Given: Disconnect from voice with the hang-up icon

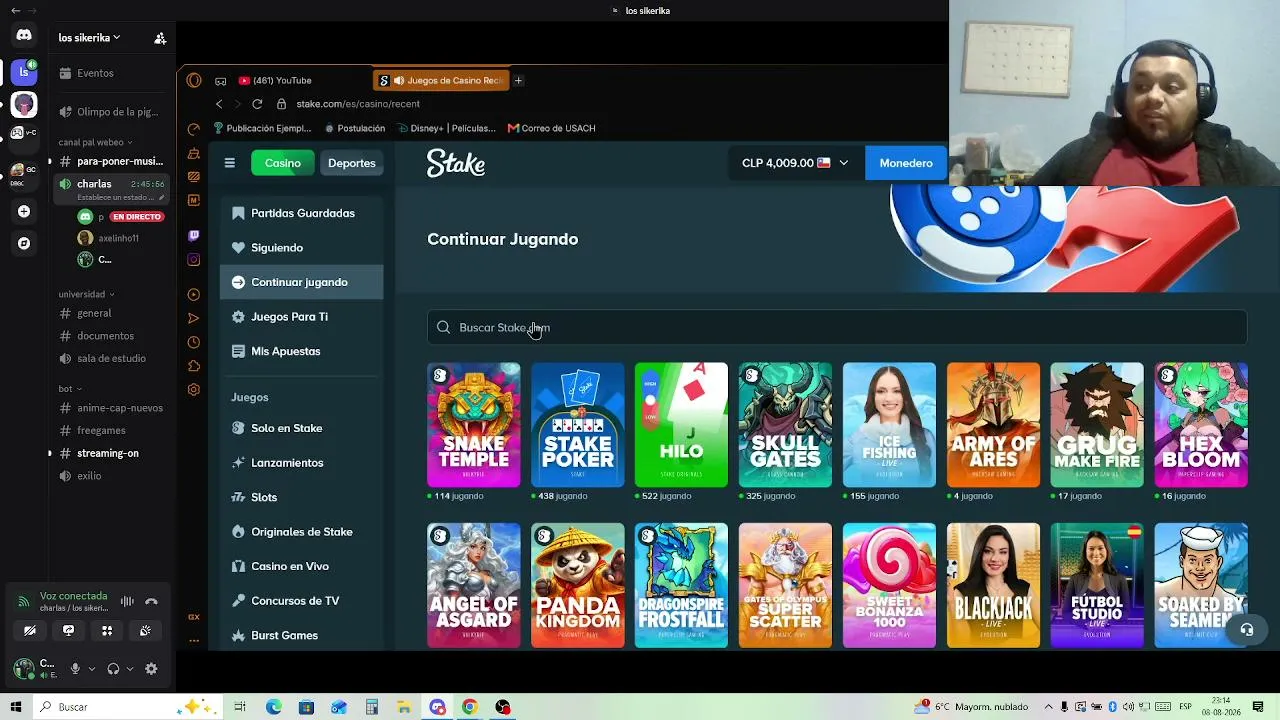Looking at the screenshot, I should coord(151,601).
